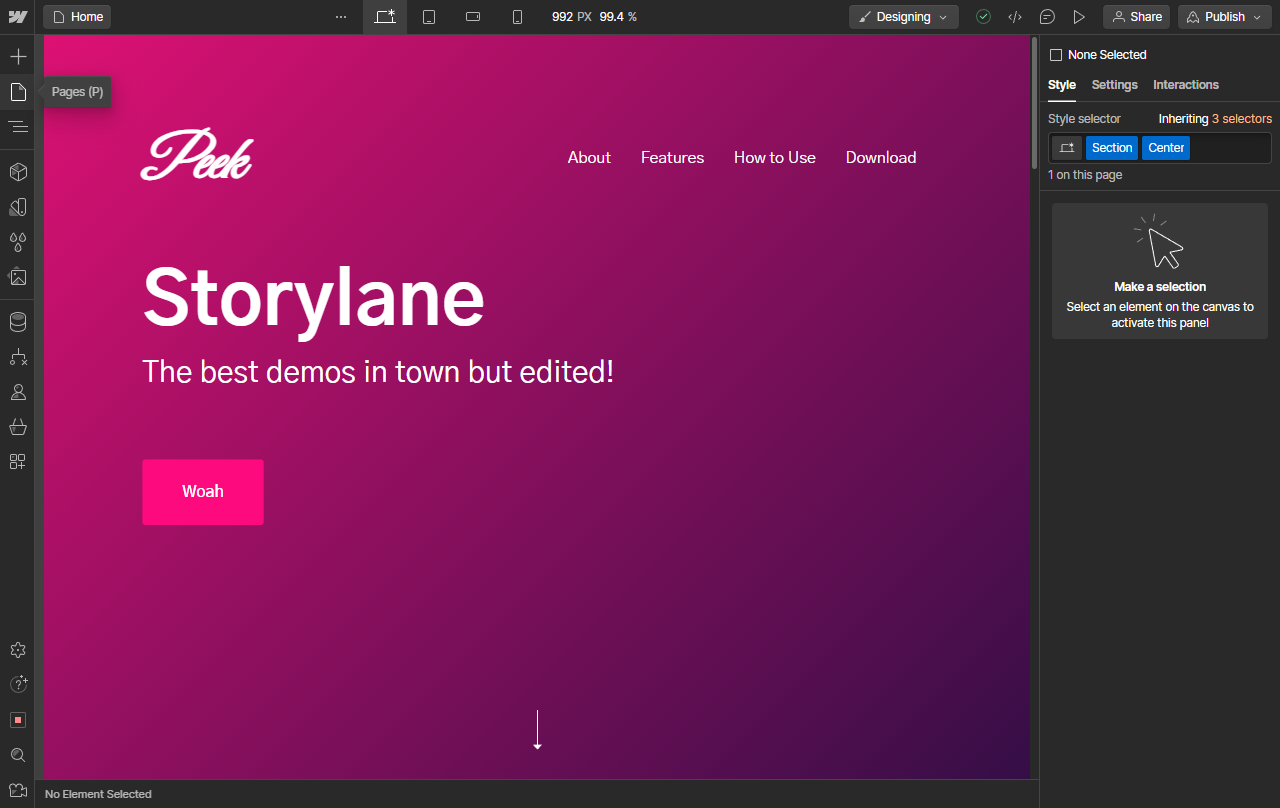Viewport: 1280px width, 808px height.
Task: Switch to mobile portrait breakpoint
Action: (517, 17)
